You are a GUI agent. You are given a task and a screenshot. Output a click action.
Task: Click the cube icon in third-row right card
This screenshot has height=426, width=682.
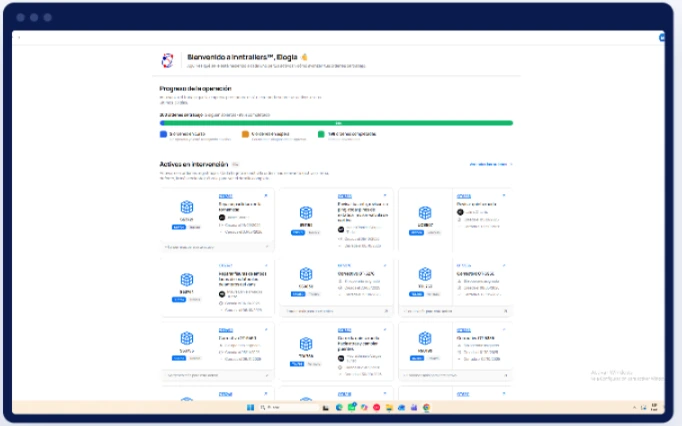[425, 338]
